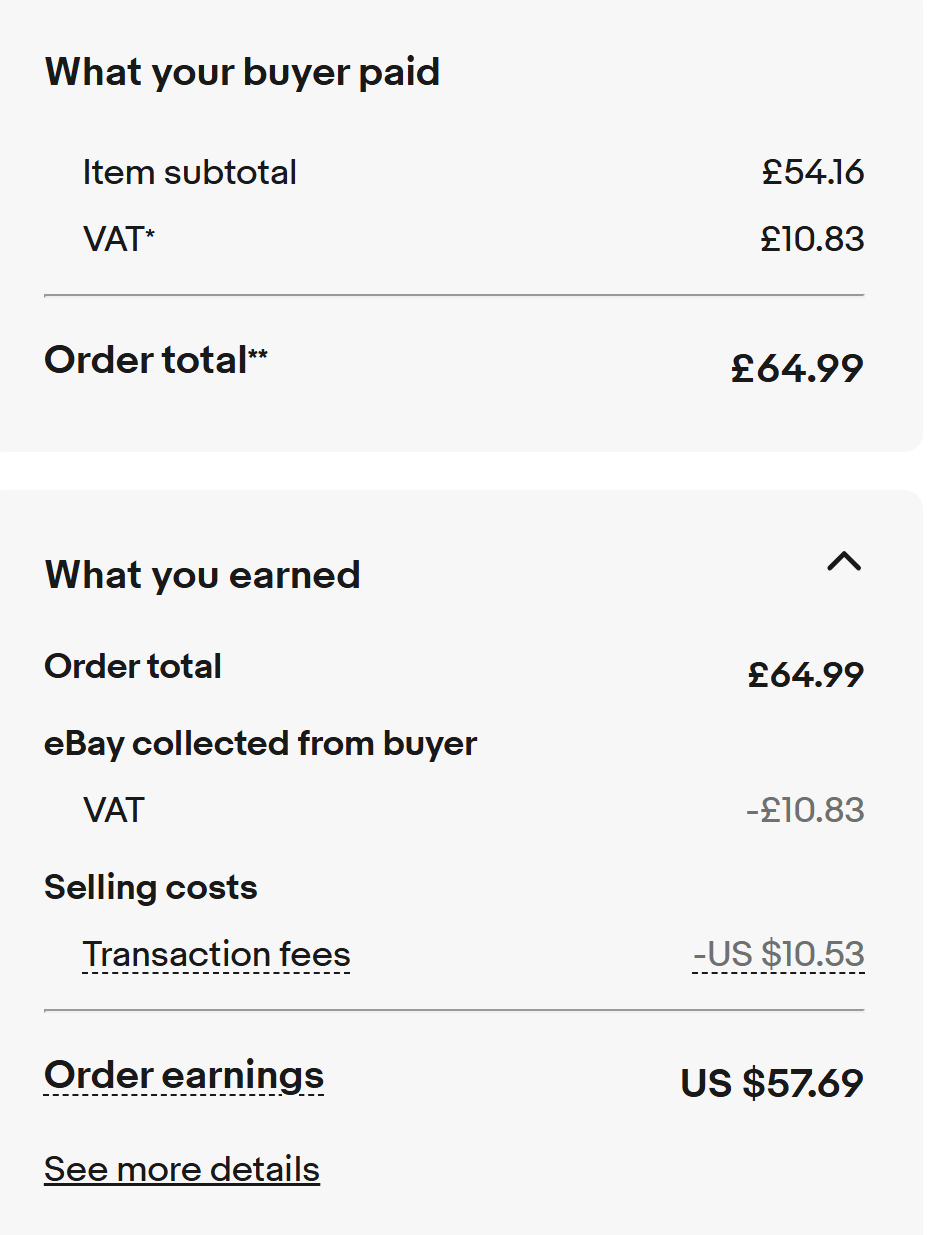Click the What your buyer paid heading
The height and width of the screenshot is (1235, 928).
click(x=242, y=72)
